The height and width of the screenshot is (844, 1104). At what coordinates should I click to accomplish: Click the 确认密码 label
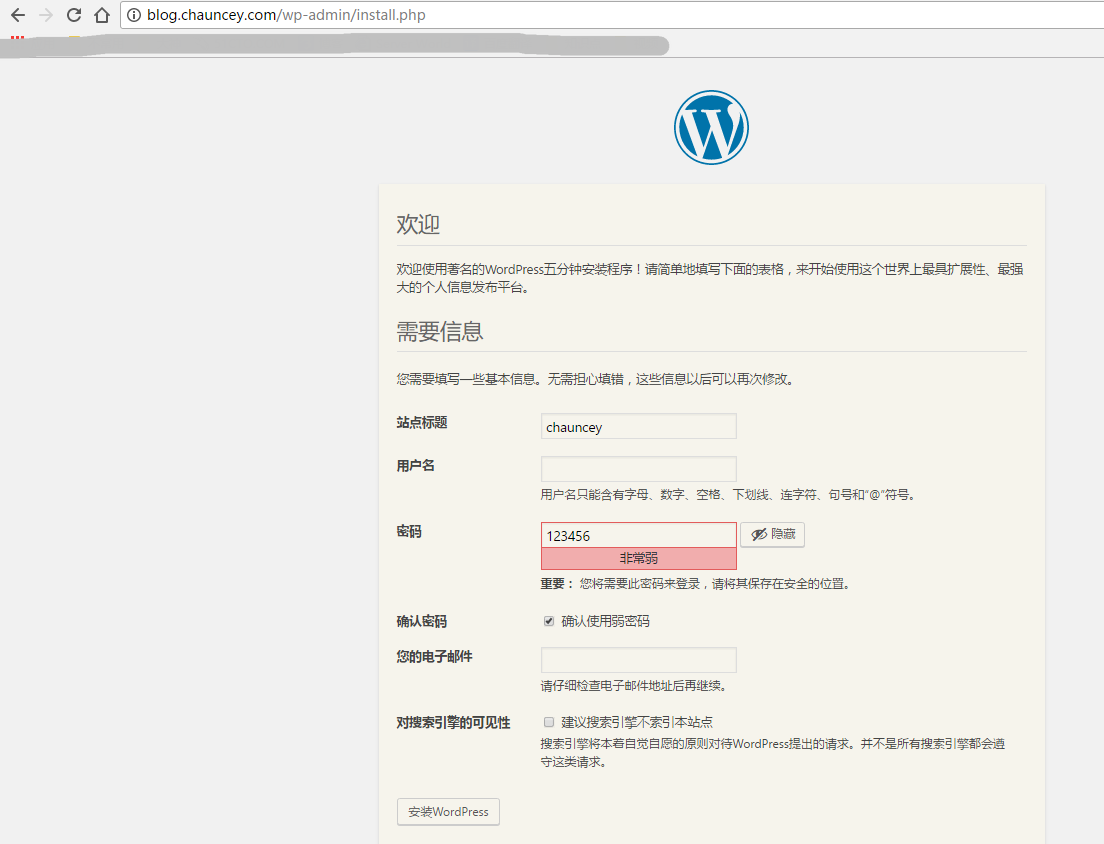[x=422, y=621]
